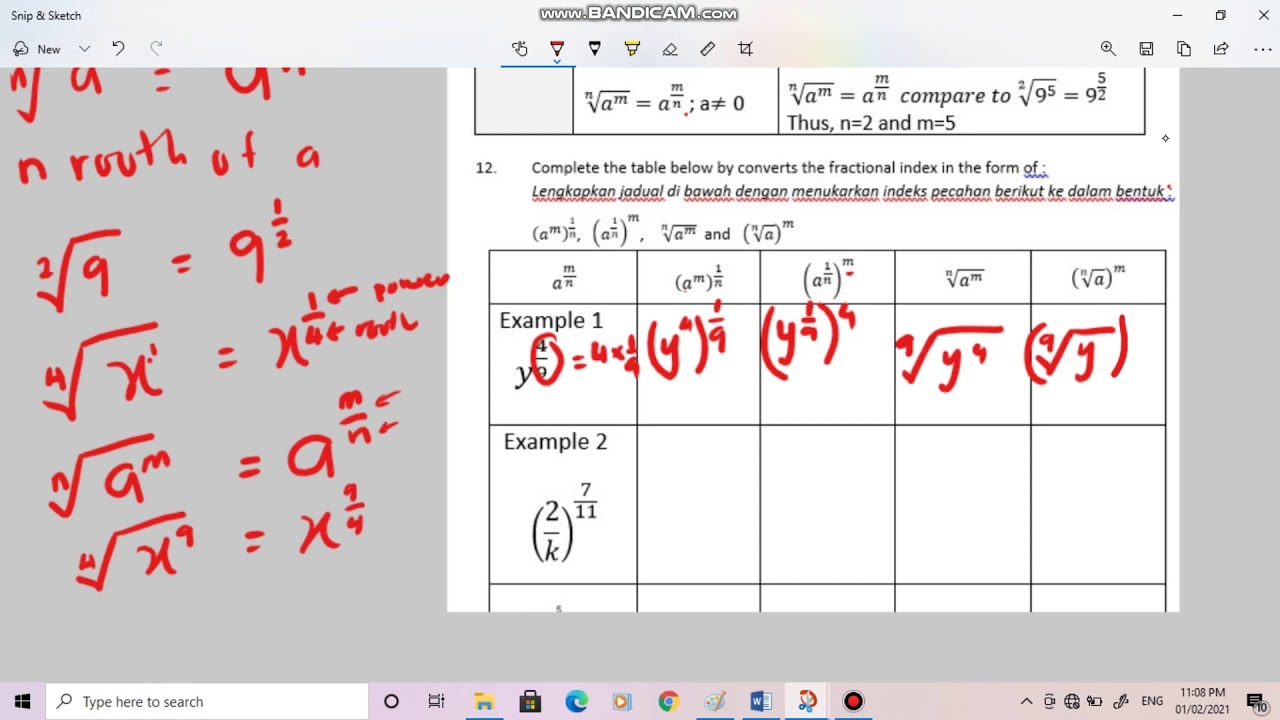Switch the ENG input language
The height and width of the screenshot is (720, 1280).
click(1152, 701)
